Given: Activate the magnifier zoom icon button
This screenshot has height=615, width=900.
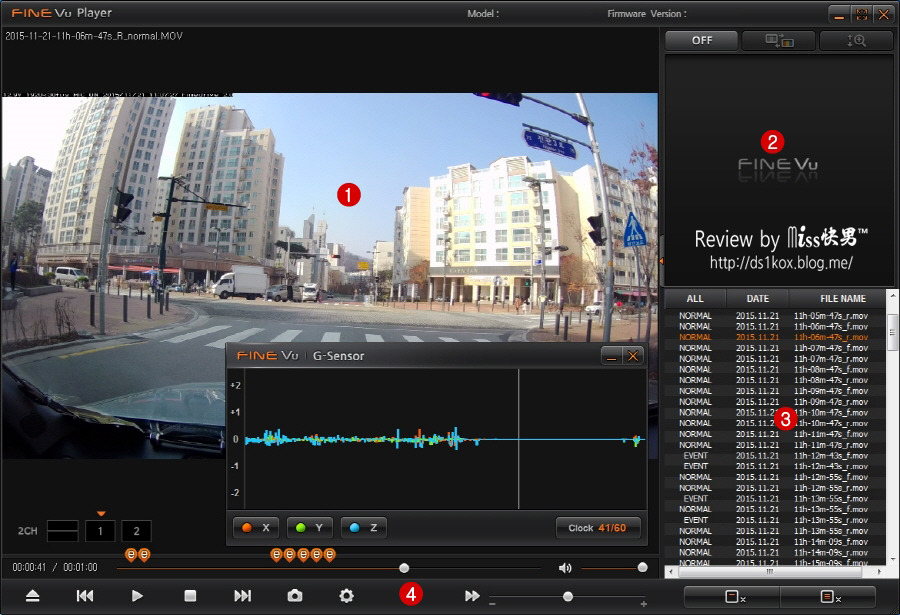Looking at the screenshot, I should pyautogui.click(x=856, y=41).
